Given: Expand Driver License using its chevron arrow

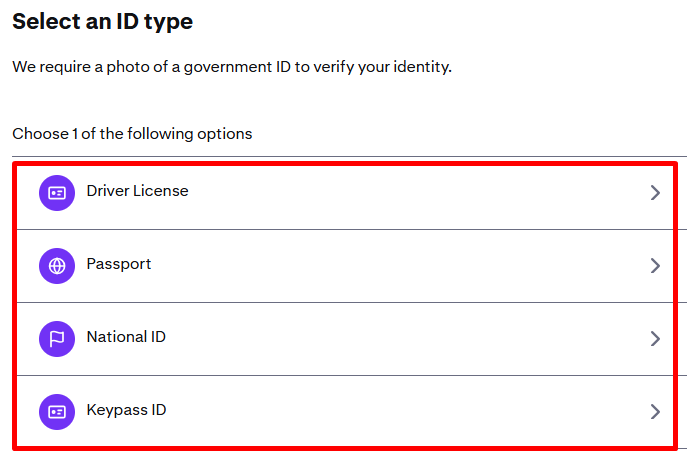Looking at the screenshot, I should coord(655,193).
